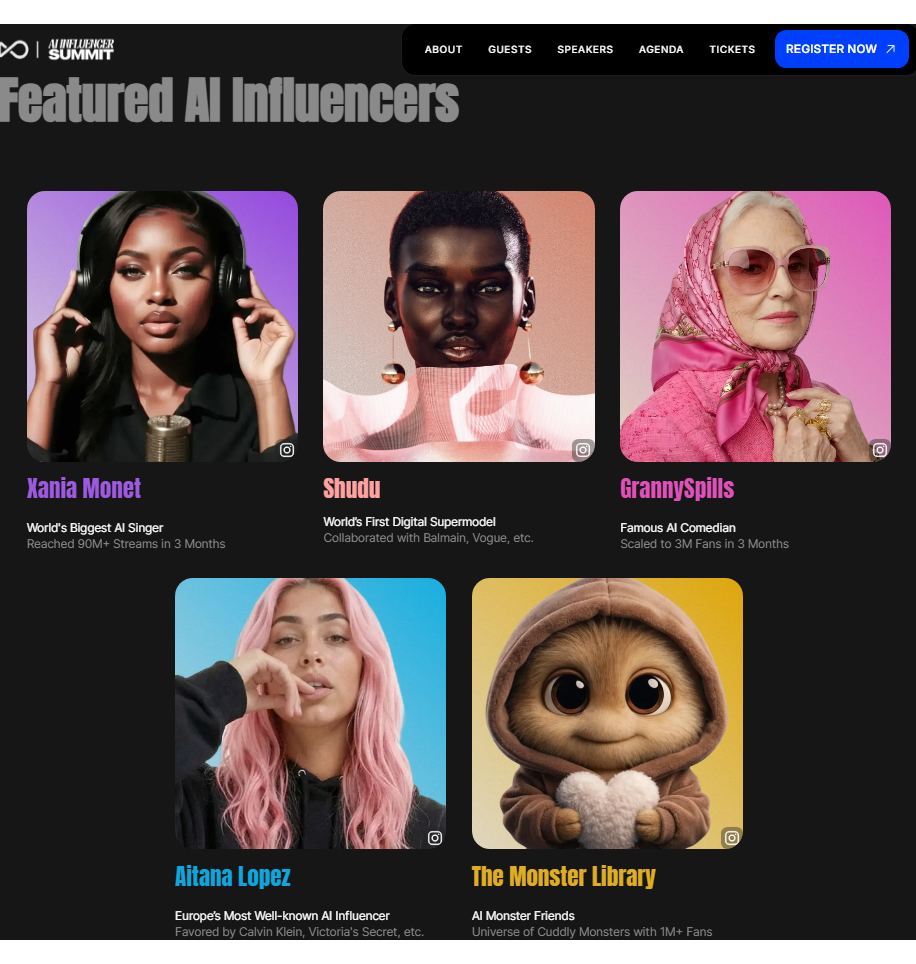Open Xania Monet's Instagram icon
This screenshot has height=964, width=916.
click(287, 450)
